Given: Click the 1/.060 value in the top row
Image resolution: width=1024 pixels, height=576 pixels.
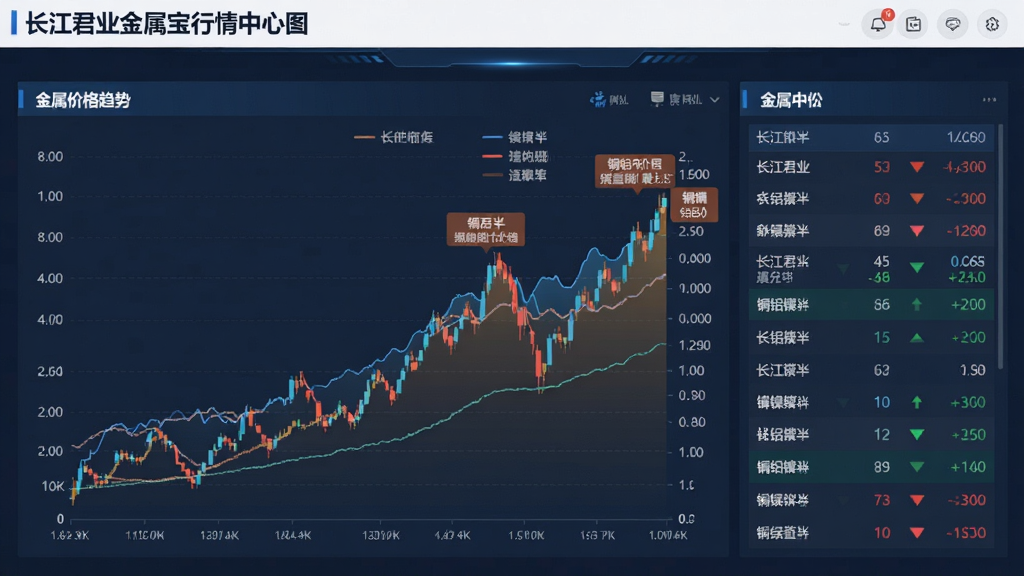Looking at the screenshot, I should click(x=966, y=137).
